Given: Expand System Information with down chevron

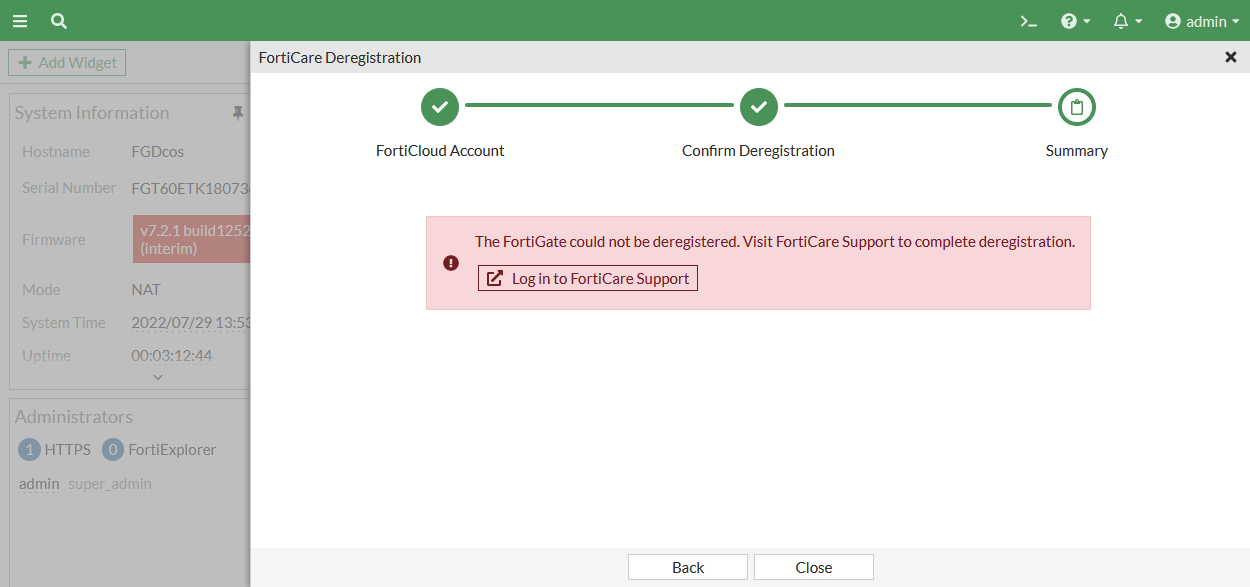Looking at the screenshot, I should point(158,377).
